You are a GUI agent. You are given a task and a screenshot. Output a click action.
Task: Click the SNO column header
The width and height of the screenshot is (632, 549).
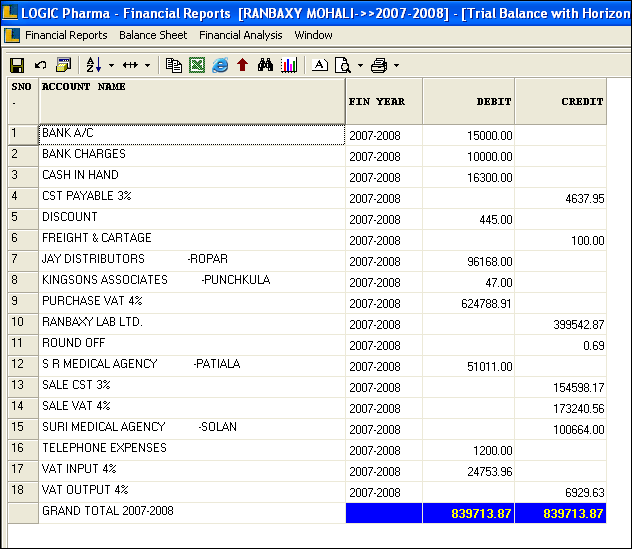23,101
